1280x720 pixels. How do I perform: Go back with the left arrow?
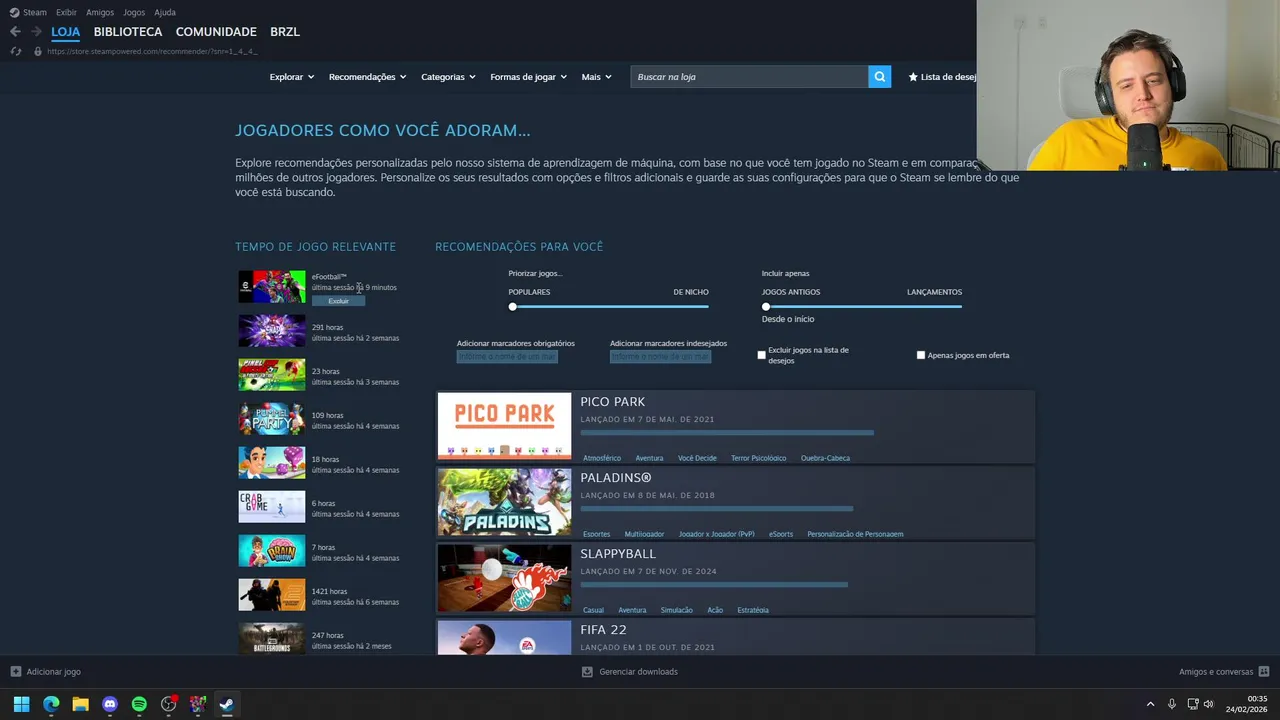(15, 32)
